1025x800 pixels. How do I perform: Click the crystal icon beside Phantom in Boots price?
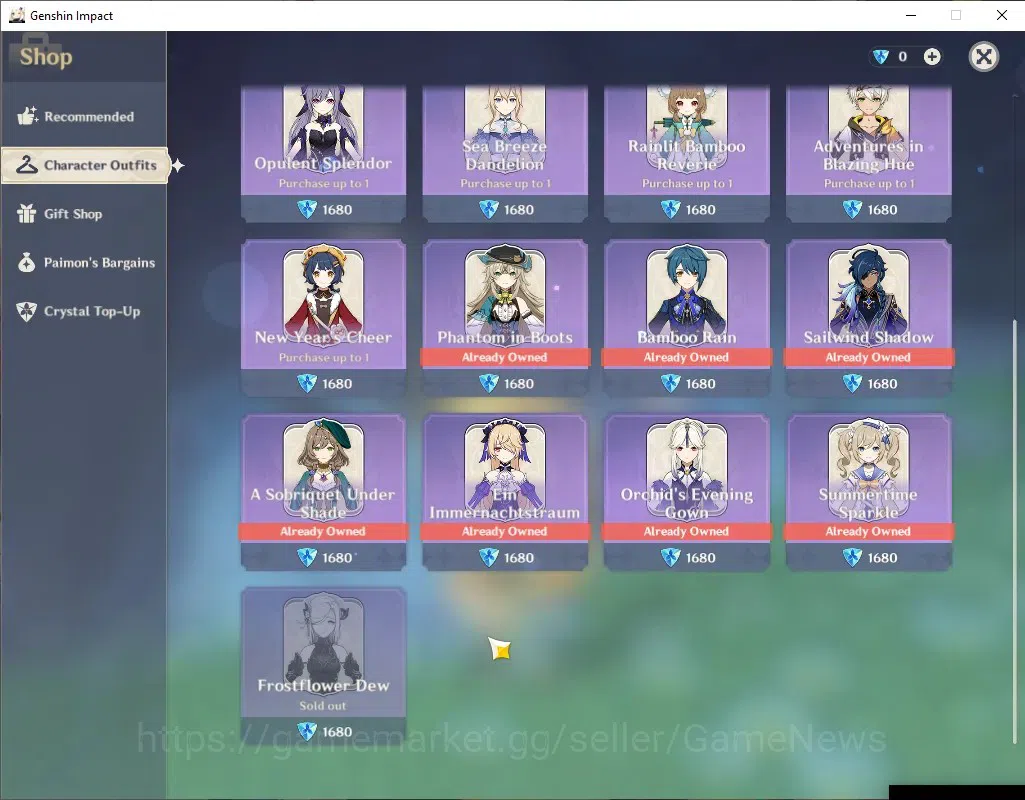pyautogui.click(x=489, y=383)
